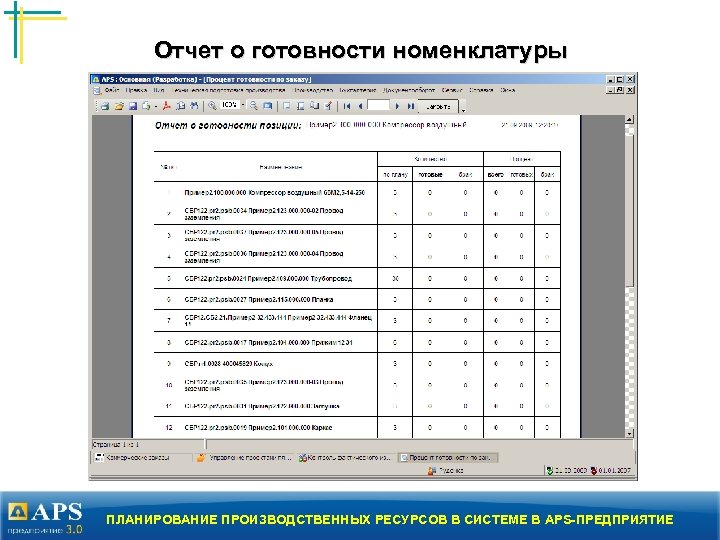Viewport: 720px width, 540px height.
Task: Click row 6 Планка text
Action: click(259, 300)
